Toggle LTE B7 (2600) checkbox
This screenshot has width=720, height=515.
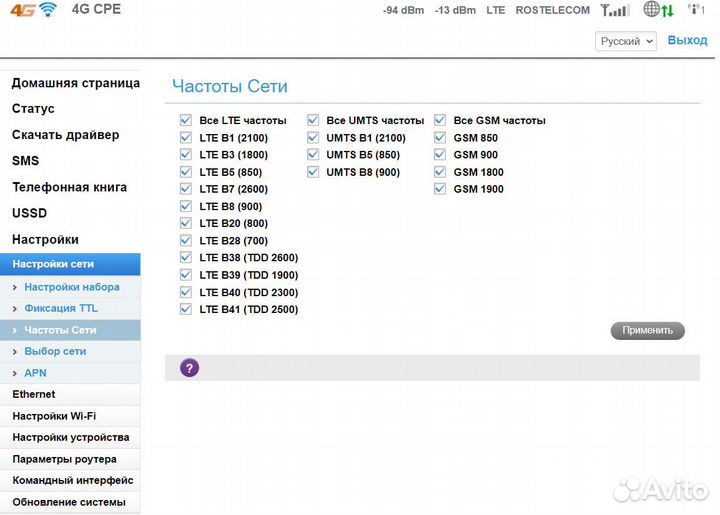point(186,189)
